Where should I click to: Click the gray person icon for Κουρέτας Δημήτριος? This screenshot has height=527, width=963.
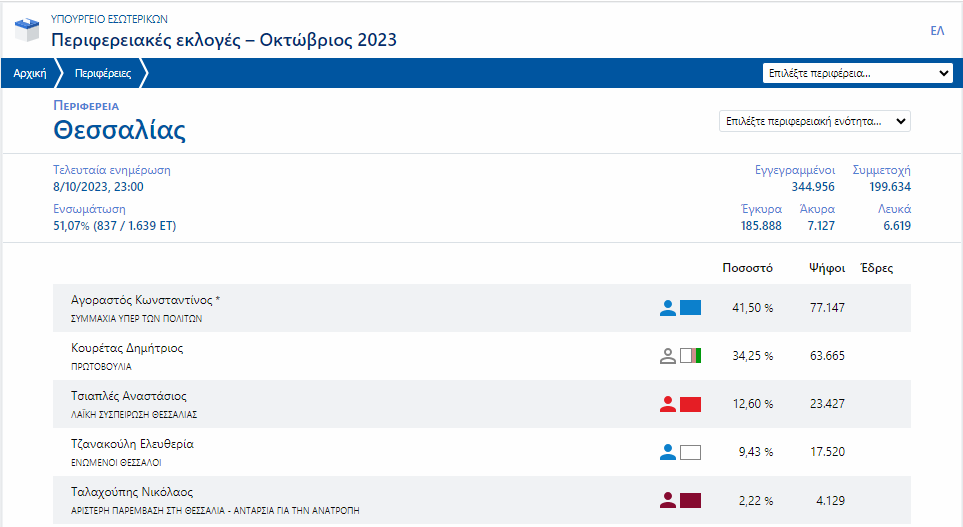pyautogui.click(x=668, y=356)
